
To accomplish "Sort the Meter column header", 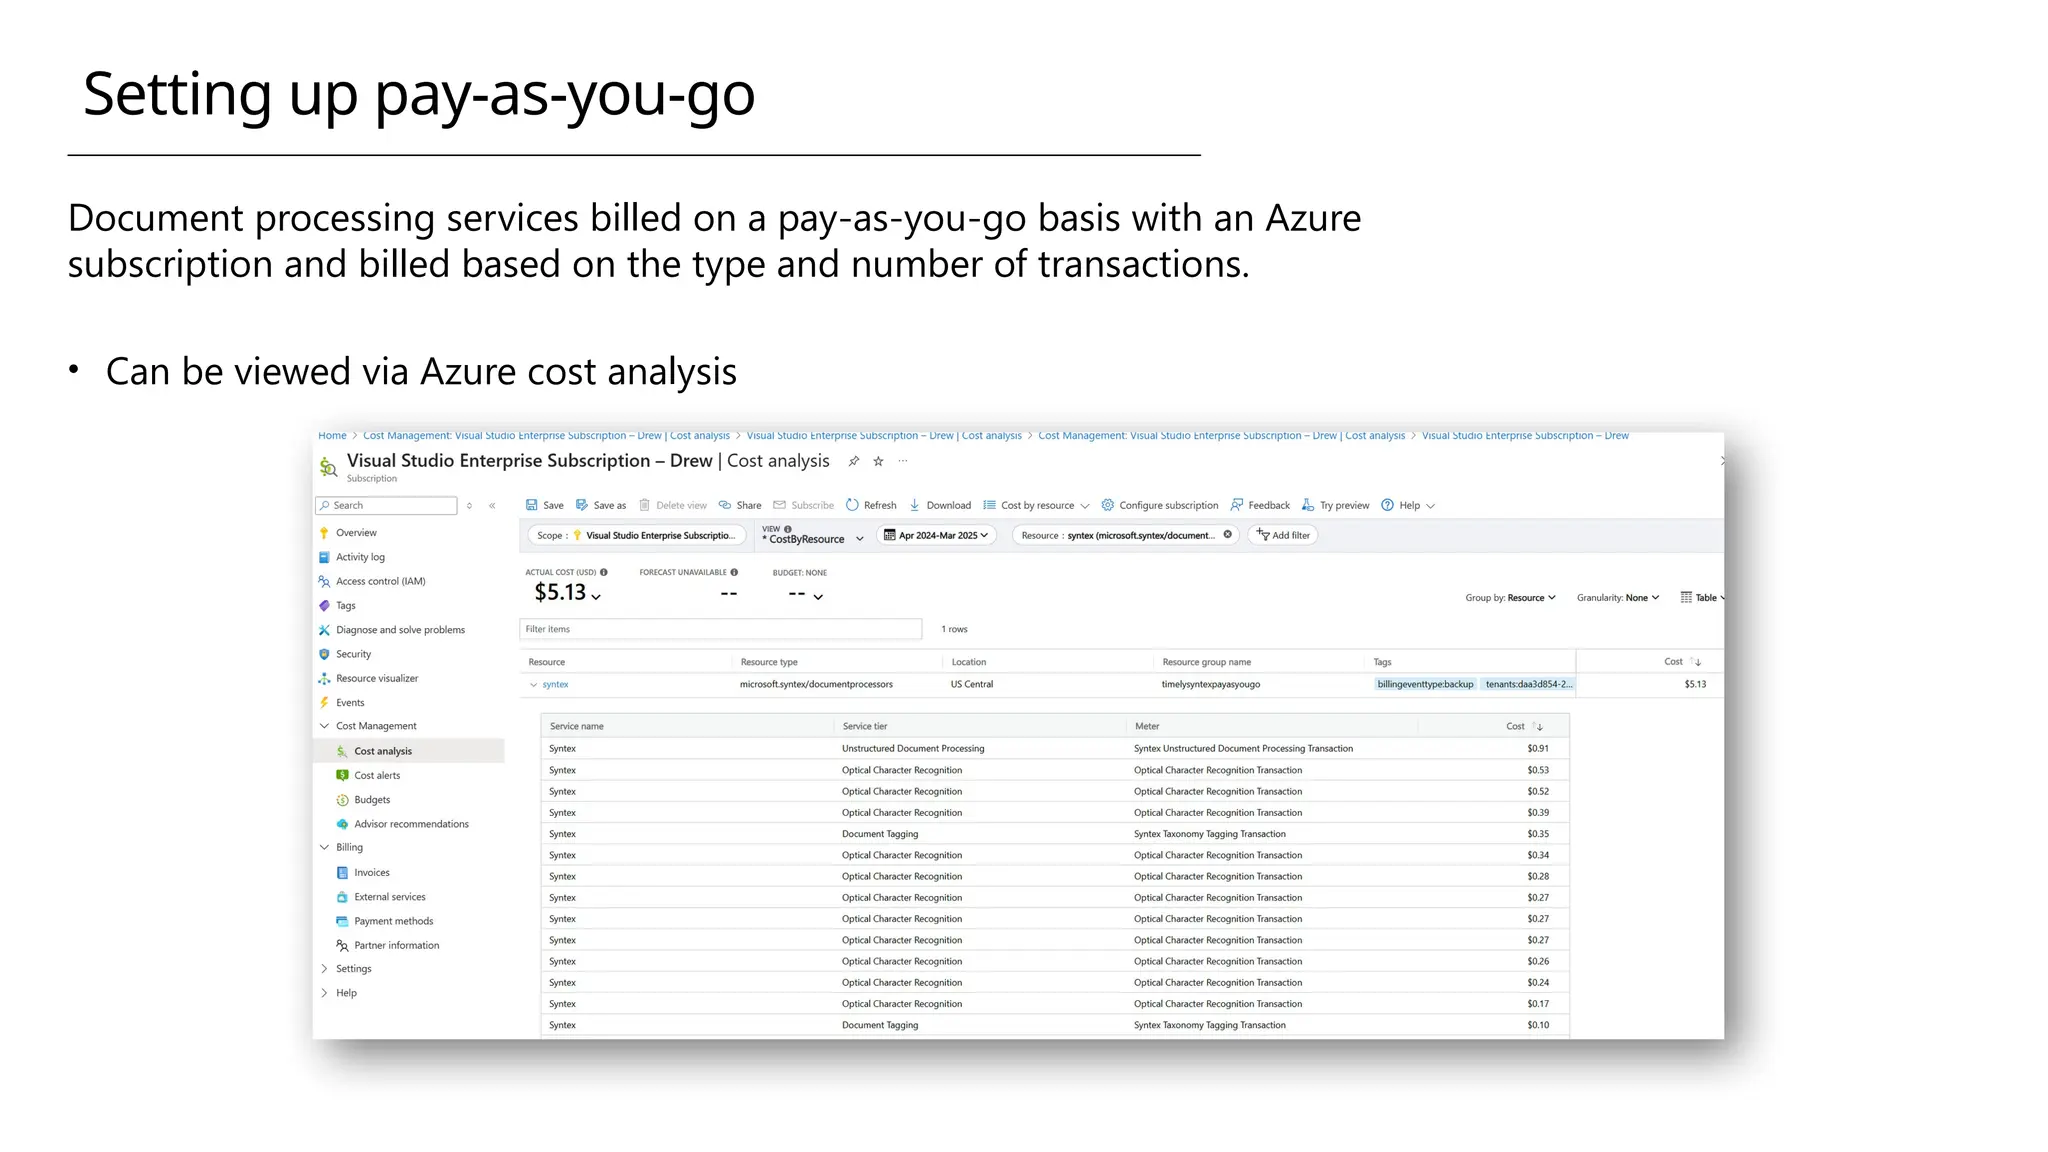I will tap(1147, 727).
